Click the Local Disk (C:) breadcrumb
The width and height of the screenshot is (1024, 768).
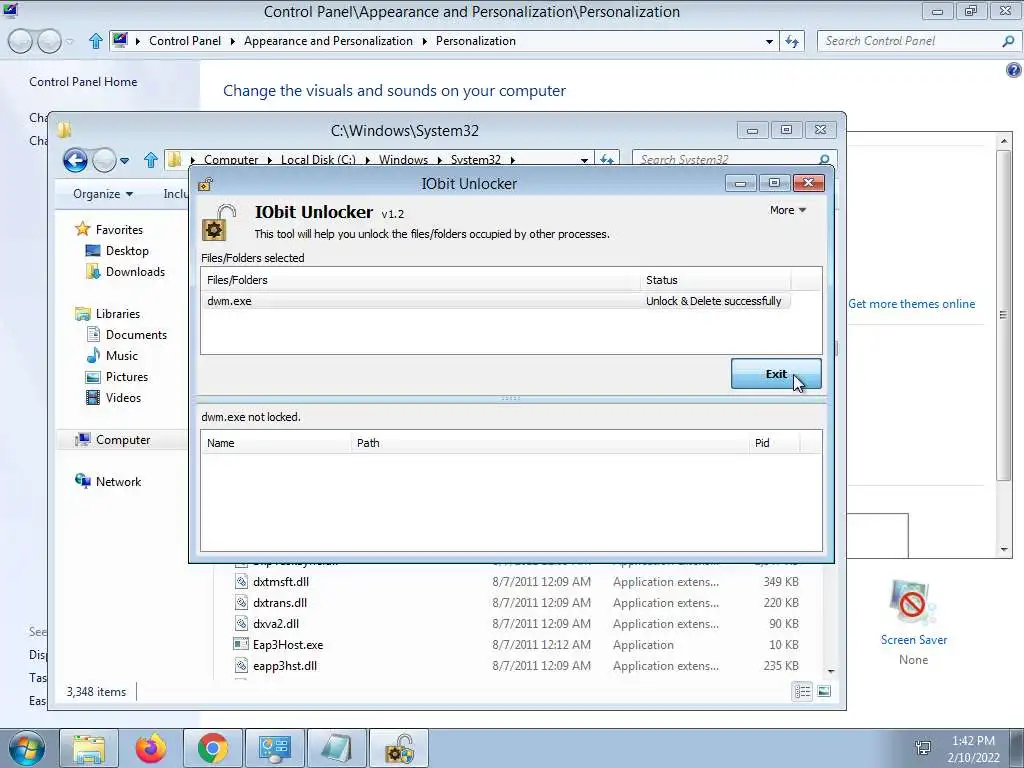point(318,160)
